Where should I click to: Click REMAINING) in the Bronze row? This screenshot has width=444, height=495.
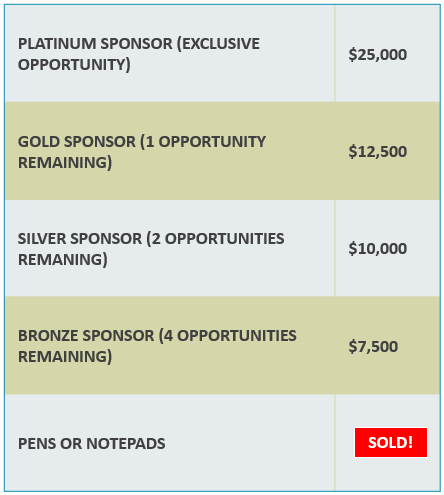coord(65,357)
